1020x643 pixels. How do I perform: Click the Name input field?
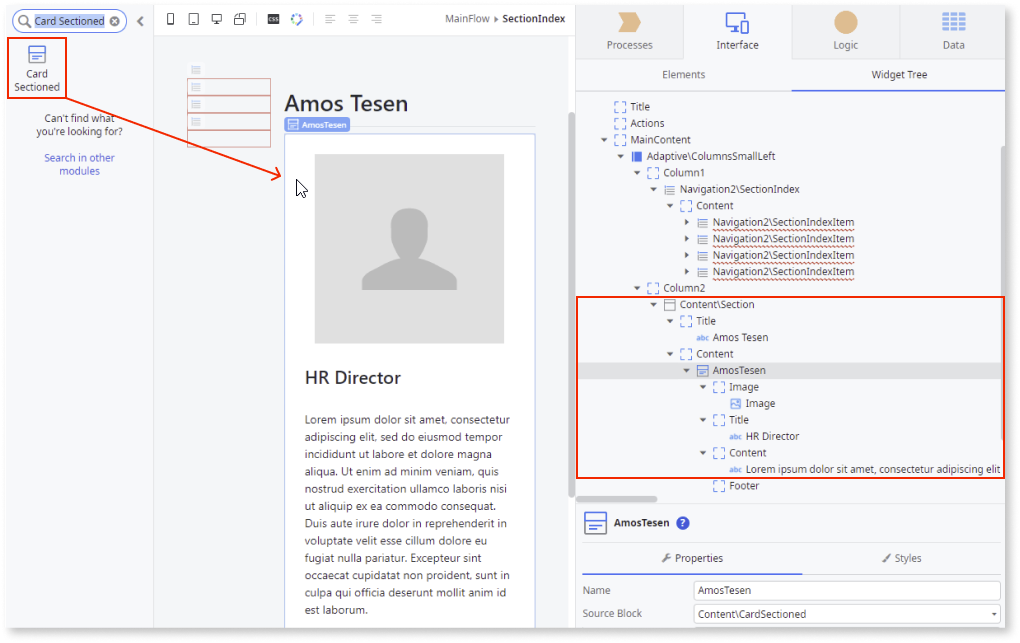[x=845, y=589]
